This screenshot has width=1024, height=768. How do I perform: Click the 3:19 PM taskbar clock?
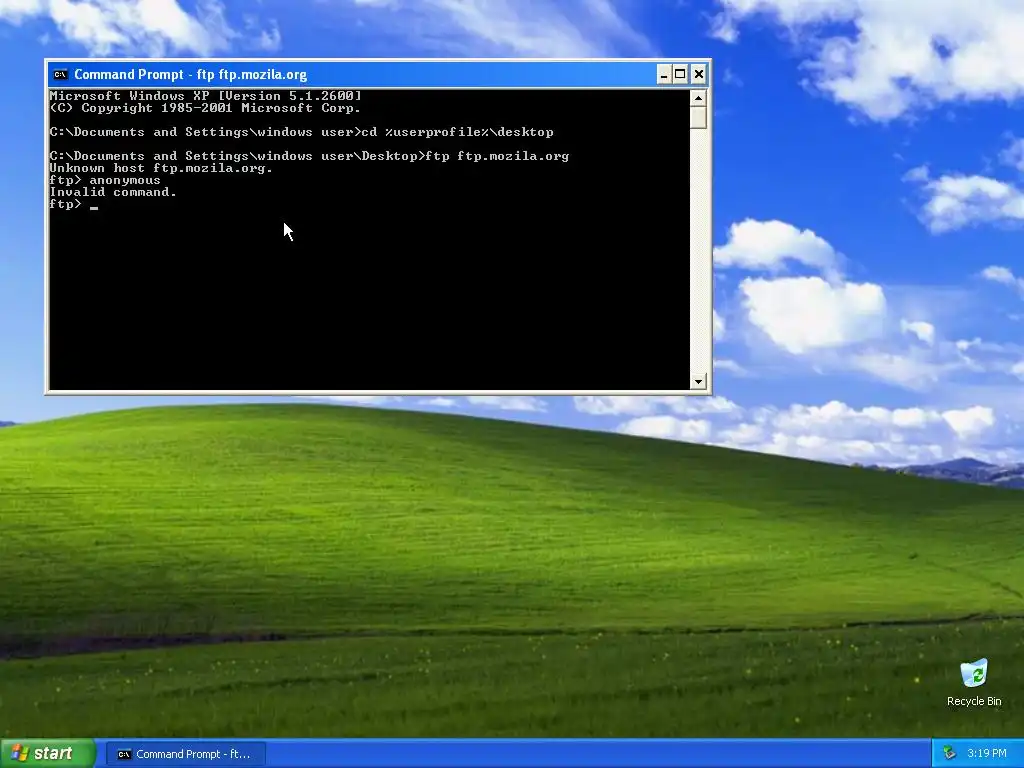[986, 753]
